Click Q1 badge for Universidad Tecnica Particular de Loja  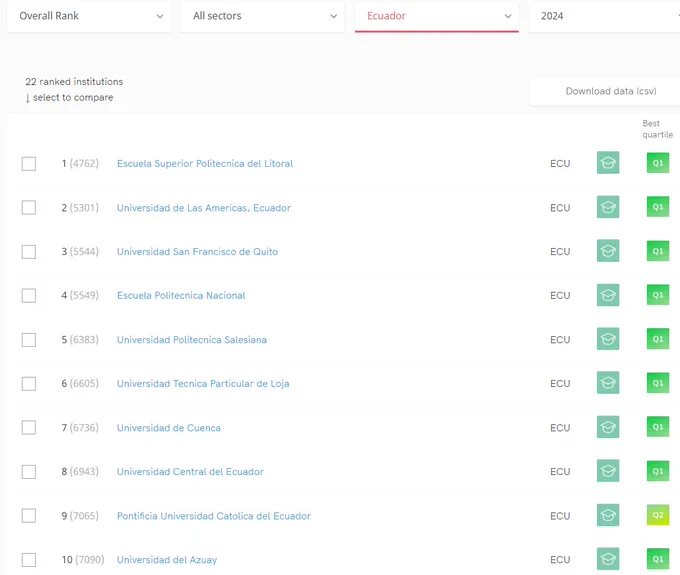pyautogui.click(x=658, y=383)
